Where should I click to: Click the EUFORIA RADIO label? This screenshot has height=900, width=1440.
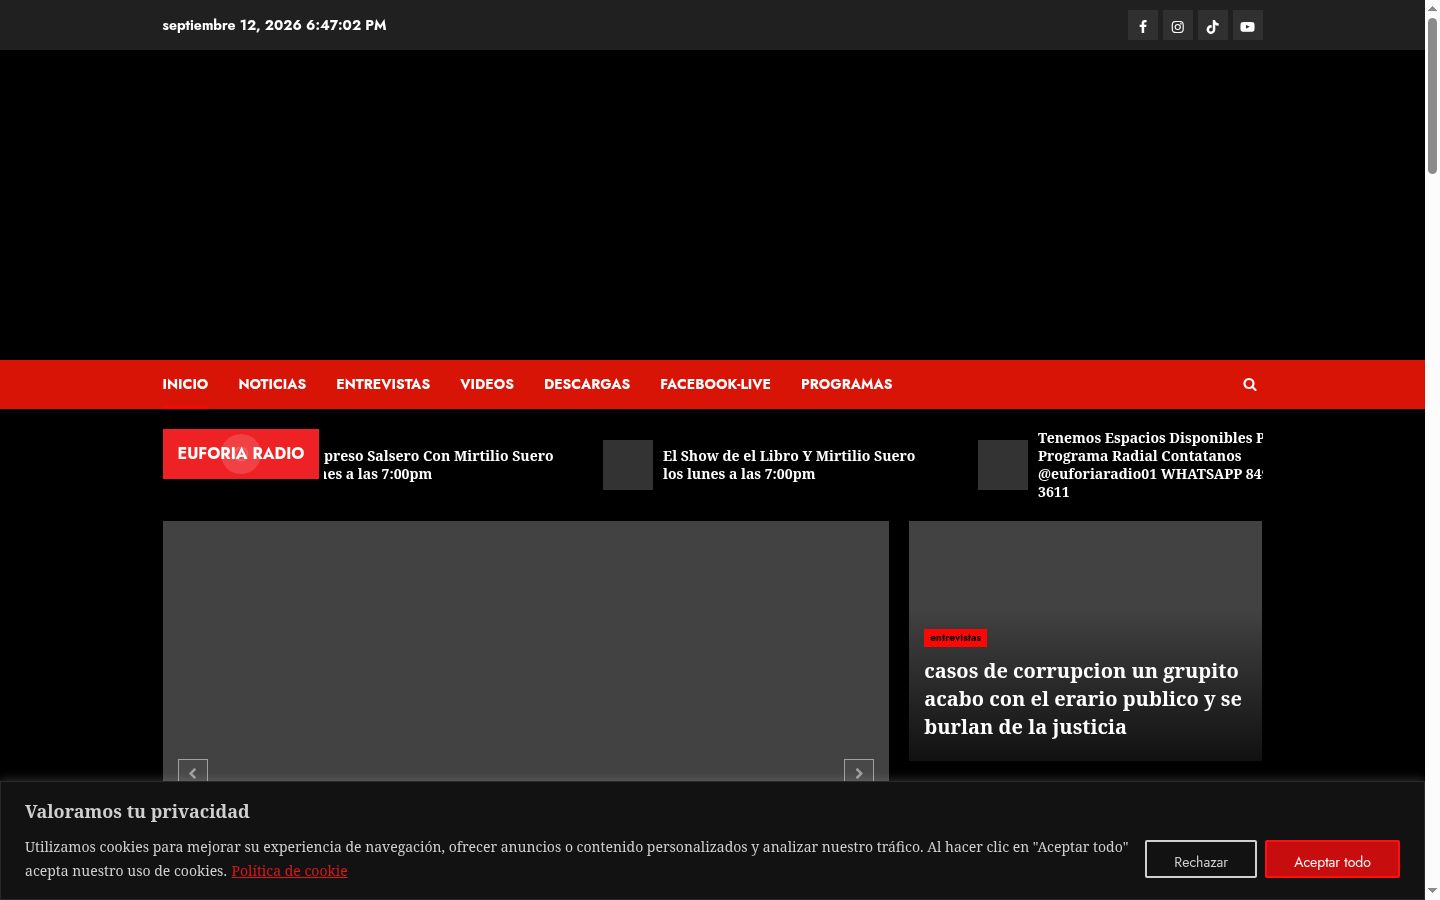pos(241,454)
